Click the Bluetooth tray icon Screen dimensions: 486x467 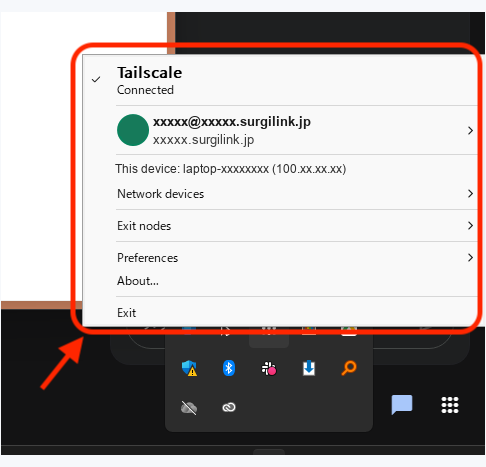click(x=229, y=368)
